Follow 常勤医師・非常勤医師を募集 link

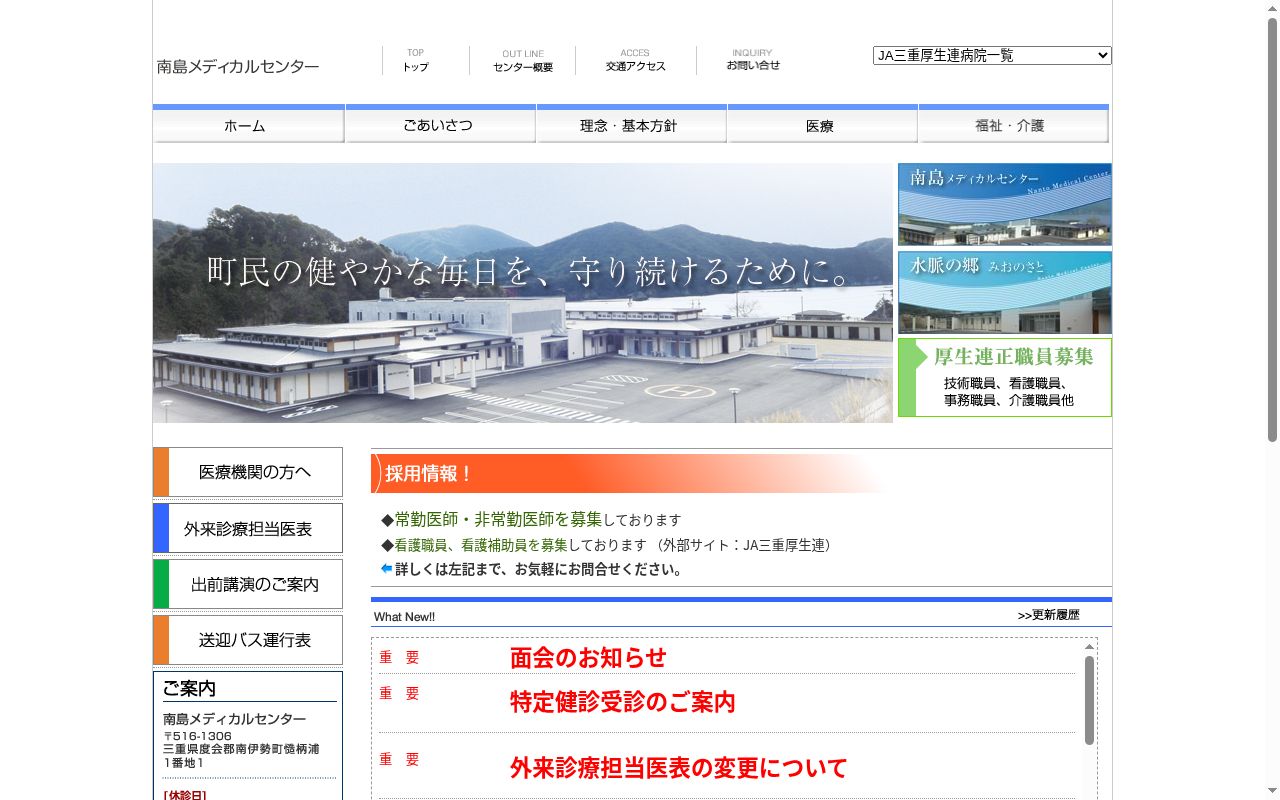pos(499,520)
